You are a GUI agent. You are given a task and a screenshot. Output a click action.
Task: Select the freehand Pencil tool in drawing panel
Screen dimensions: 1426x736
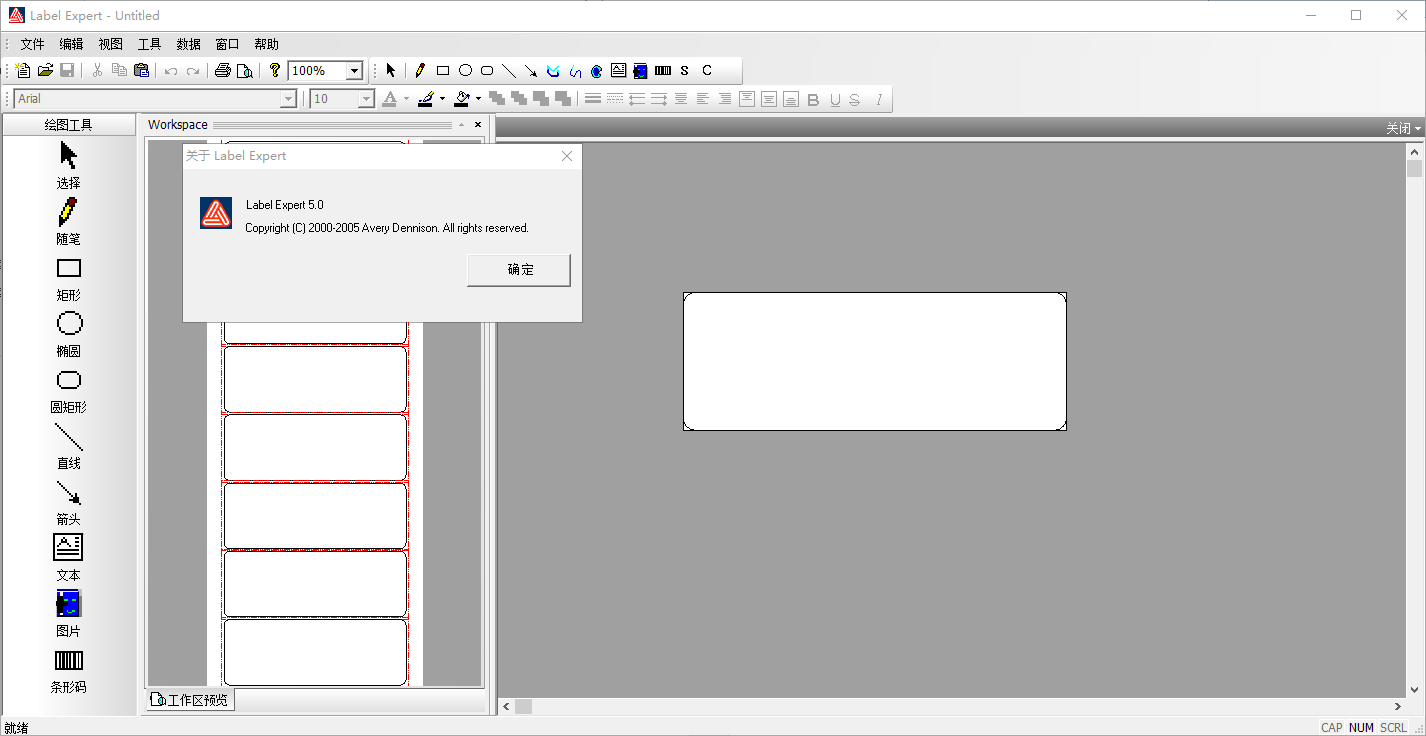pos(68,212)
